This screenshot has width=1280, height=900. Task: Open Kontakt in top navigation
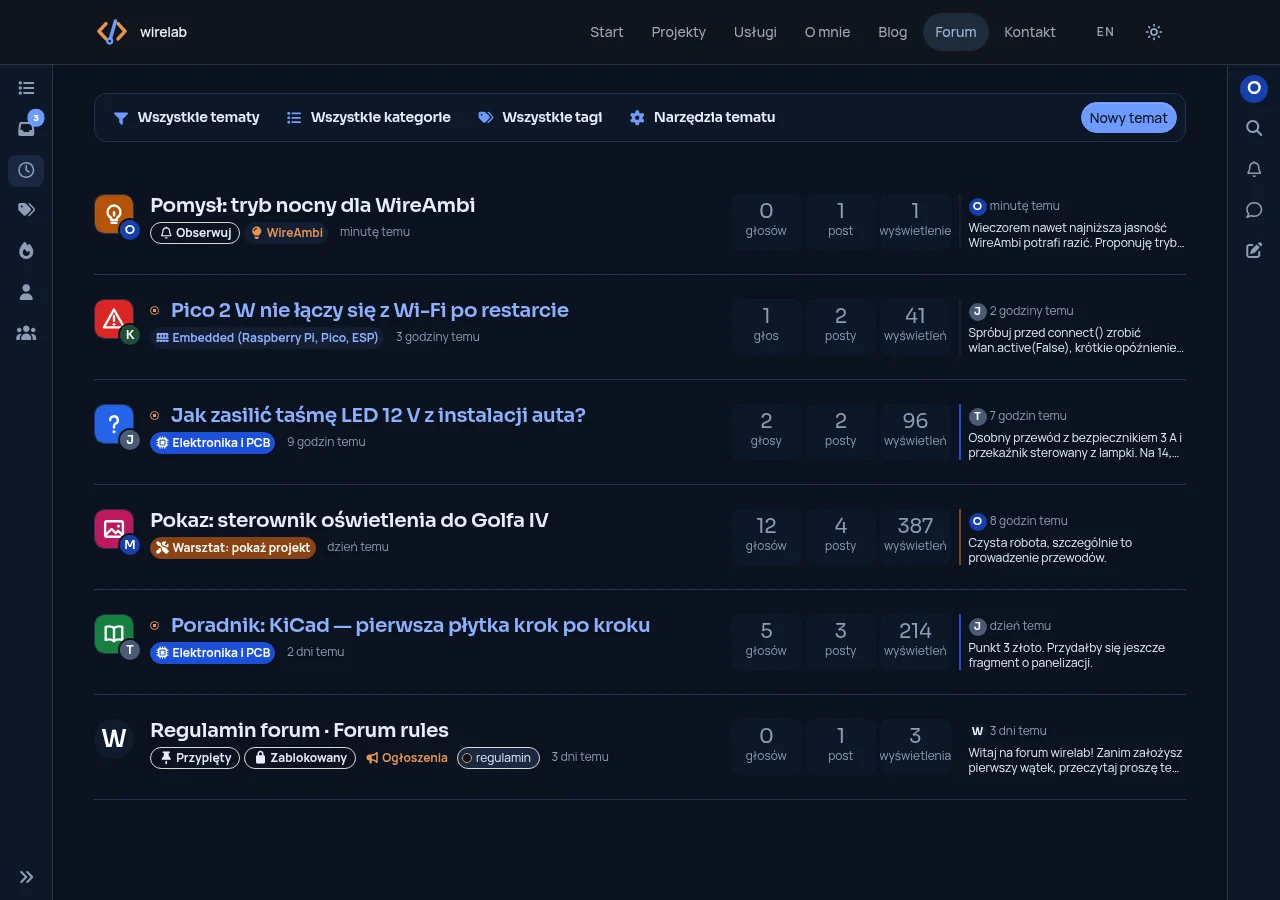1029,32
